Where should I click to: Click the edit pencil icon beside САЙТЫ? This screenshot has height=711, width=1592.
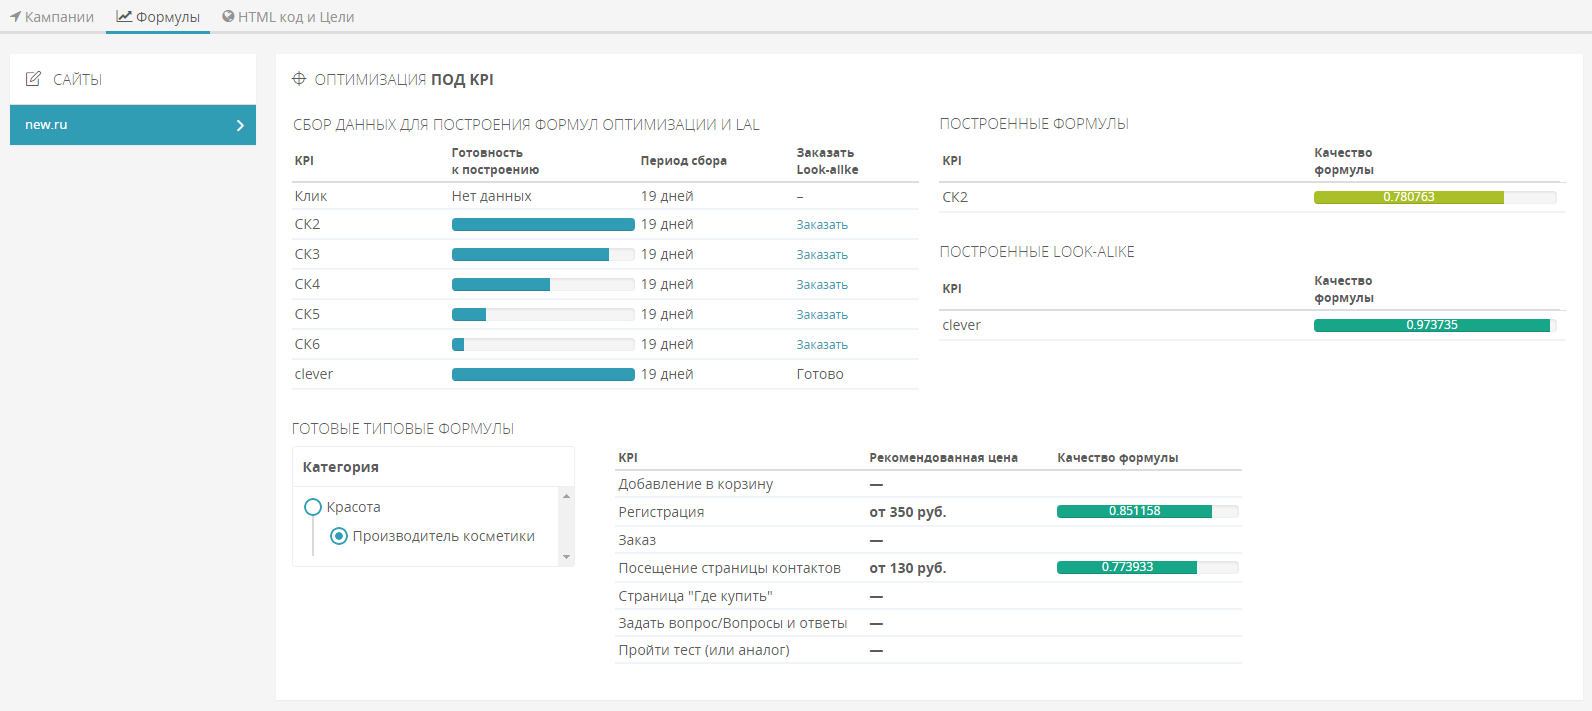click(x=34, y=79)
